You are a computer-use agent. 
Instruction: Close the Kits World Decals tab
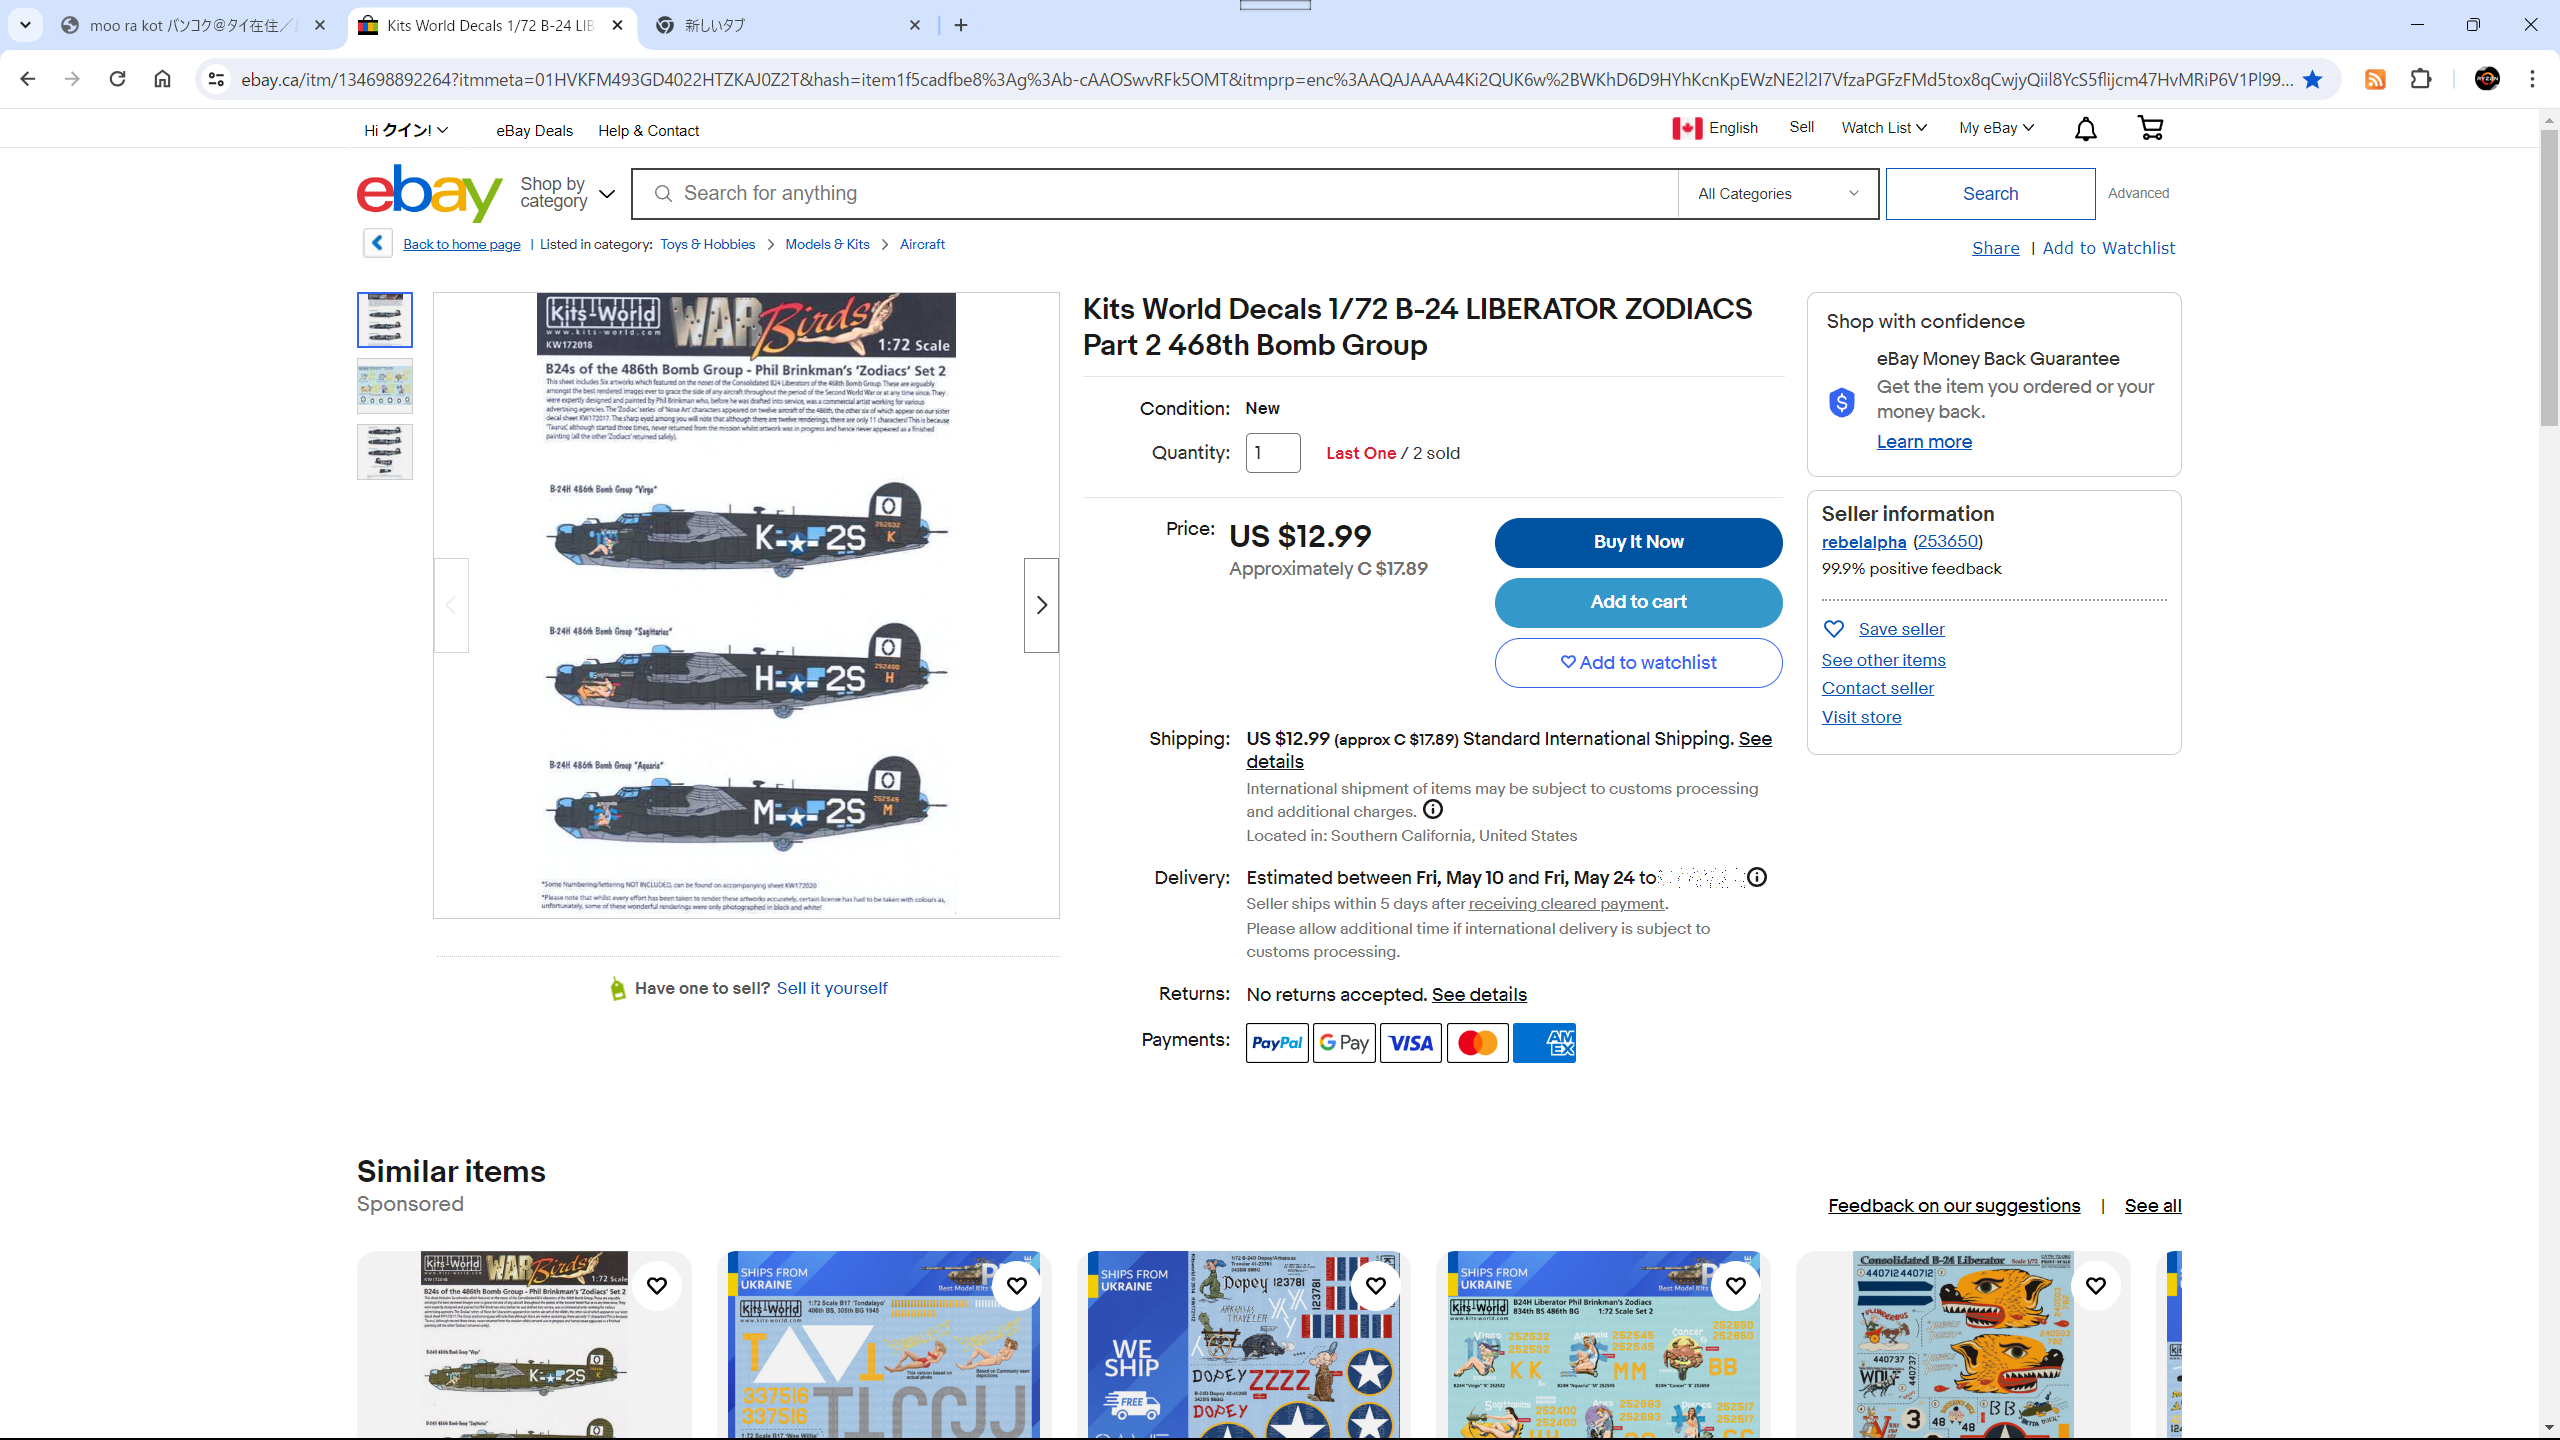(x=618, y=25)
